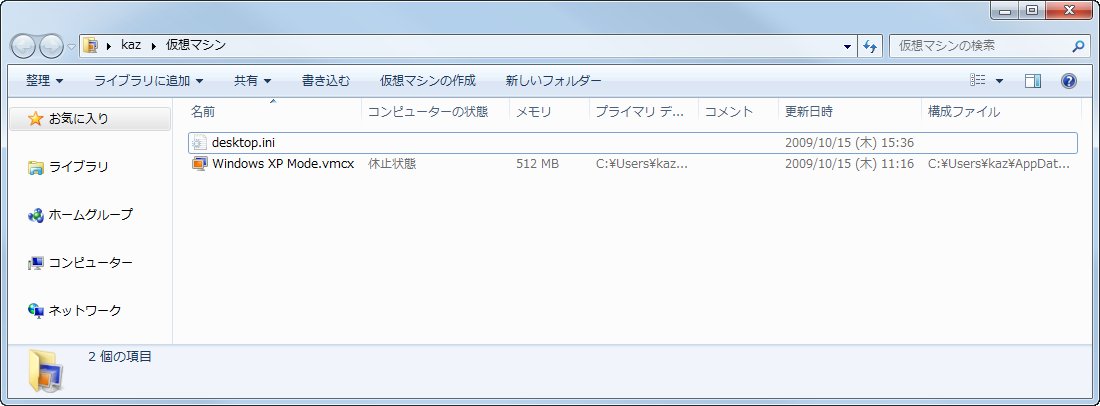The image size is (1100, 406).
Task: Create a folder with 新しいフォルダー
Action: point(554,81)
